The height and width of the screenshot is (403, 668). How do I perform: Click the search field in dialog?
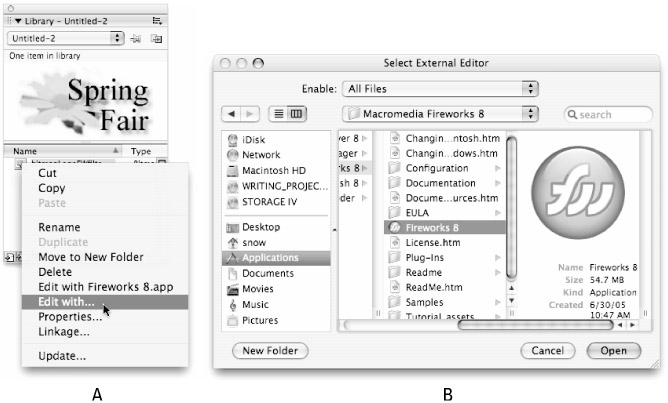tap(610, 114)
